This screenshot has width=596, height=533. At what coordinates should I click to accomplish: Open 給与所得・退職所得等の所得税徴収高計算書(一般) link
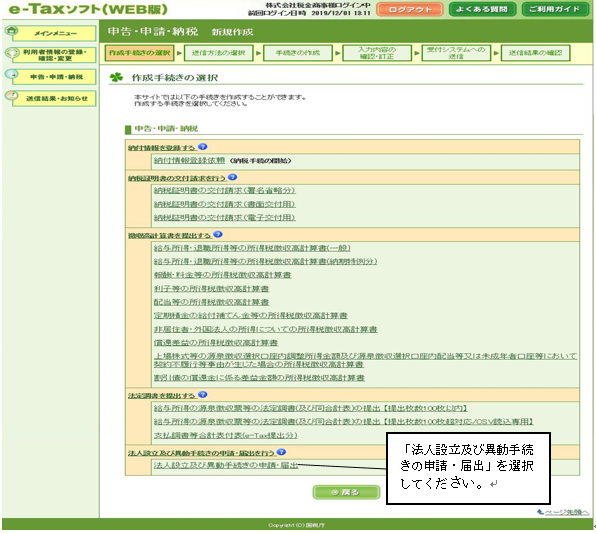tap(252, 248)
